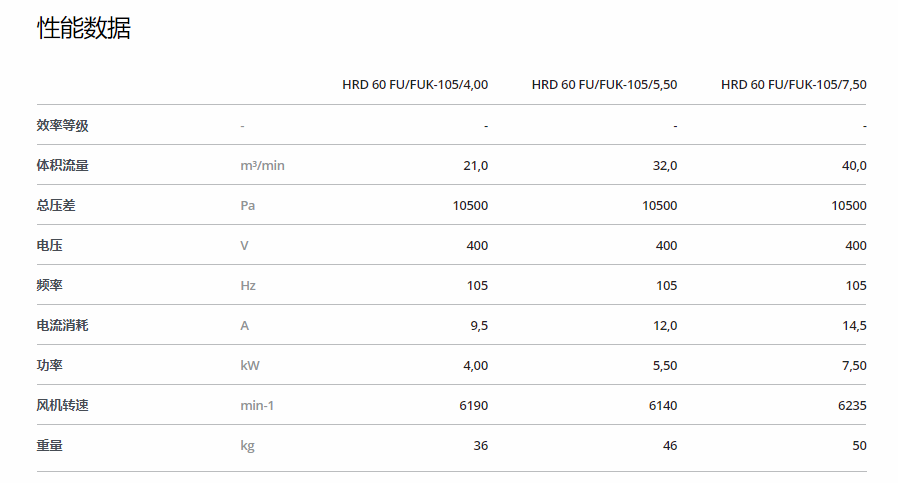Click the 性能数据 heading
The height and width of the screenshot is (483, 898).
click(x=84, y=28)
